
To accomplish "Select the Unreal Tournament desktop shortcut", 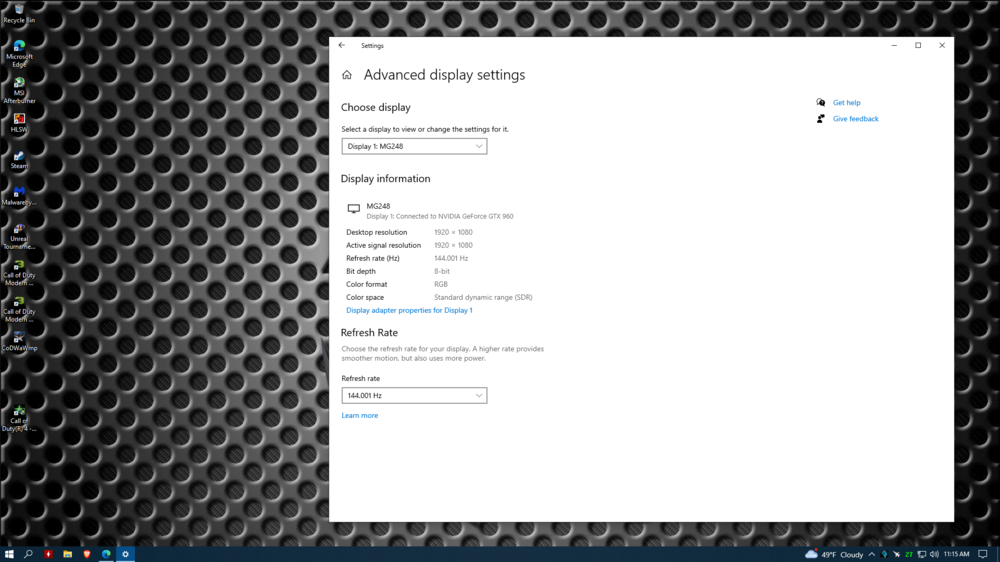I will point(19,237).
